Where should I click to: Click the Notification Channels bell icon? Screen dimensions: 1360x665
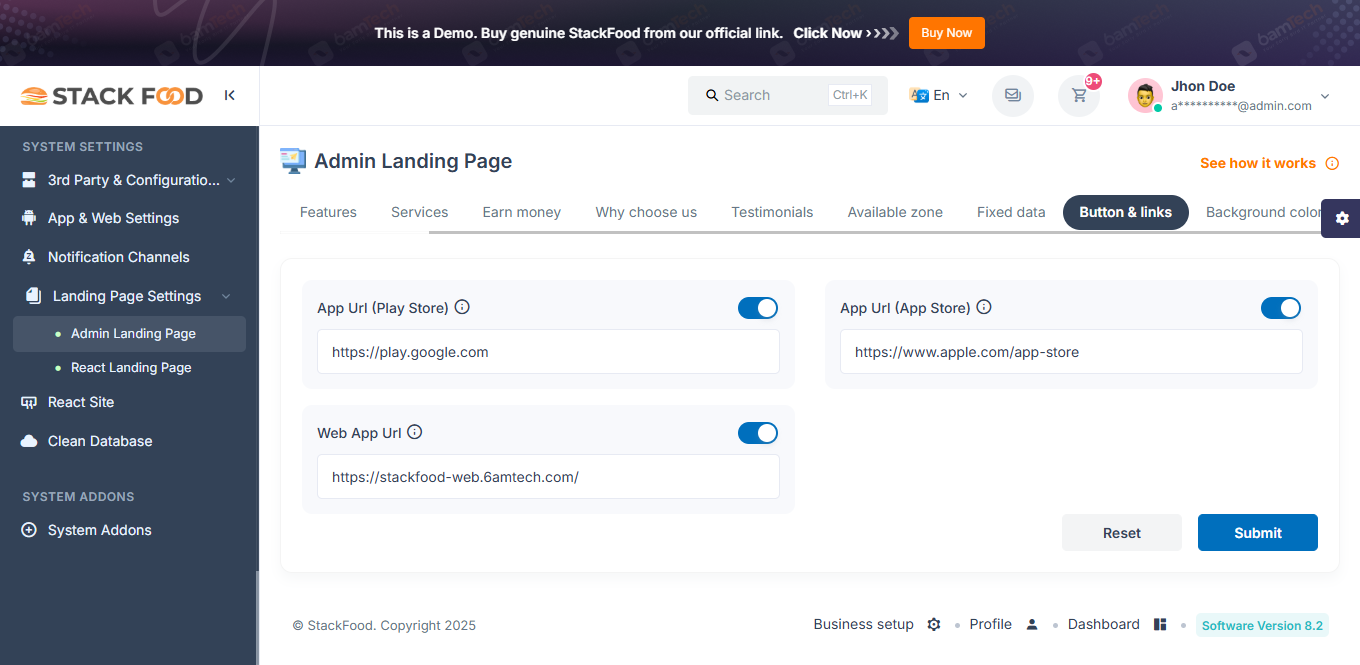click(x=29, y=257)
